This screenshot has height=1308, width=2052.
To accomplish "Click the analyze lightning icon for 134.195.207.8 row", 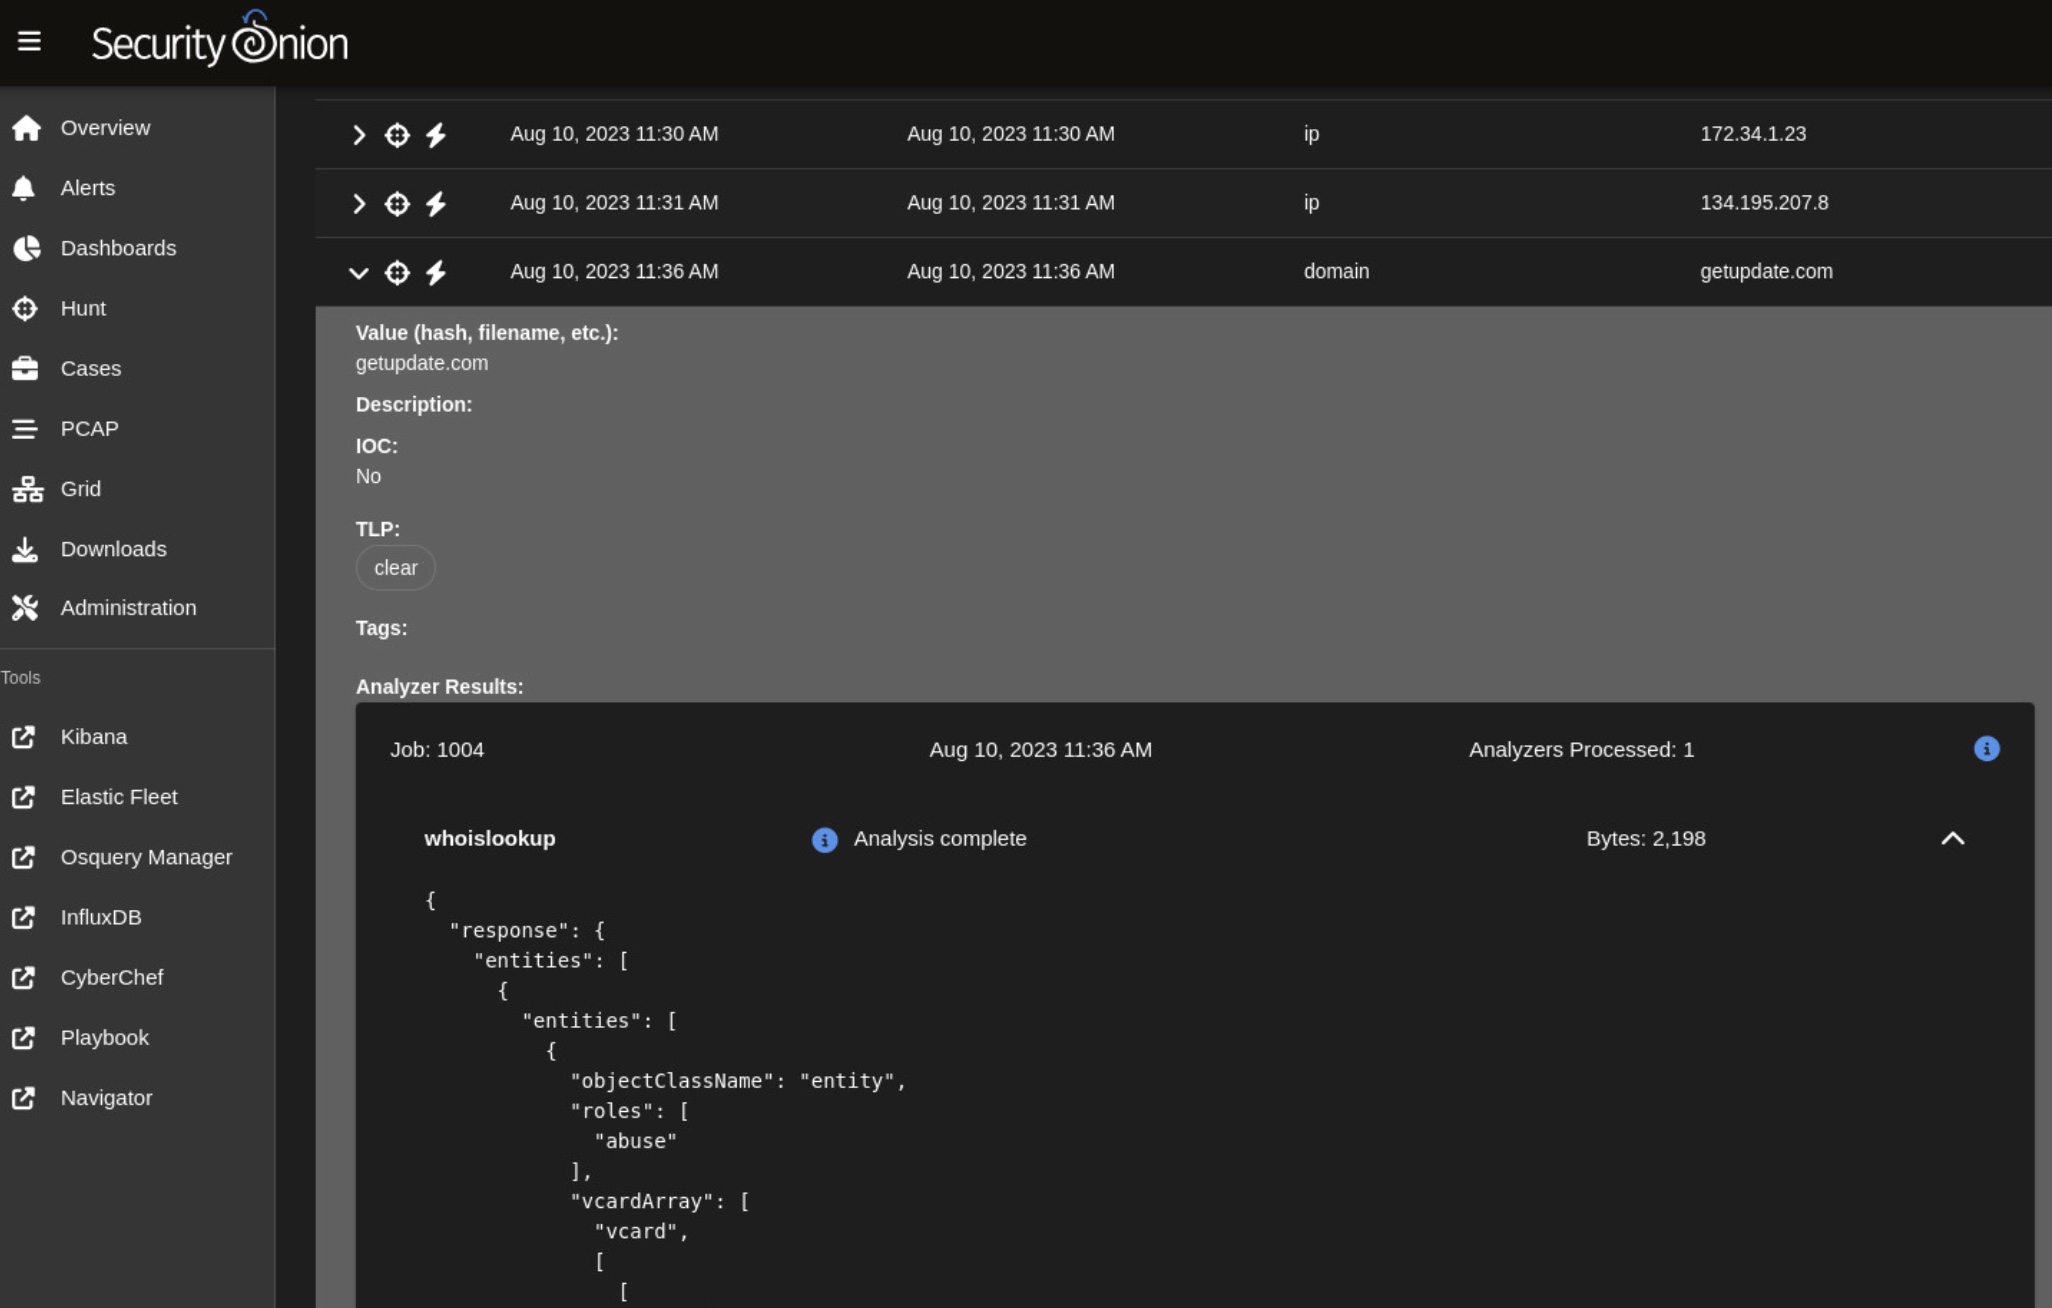I will [436, 204].
